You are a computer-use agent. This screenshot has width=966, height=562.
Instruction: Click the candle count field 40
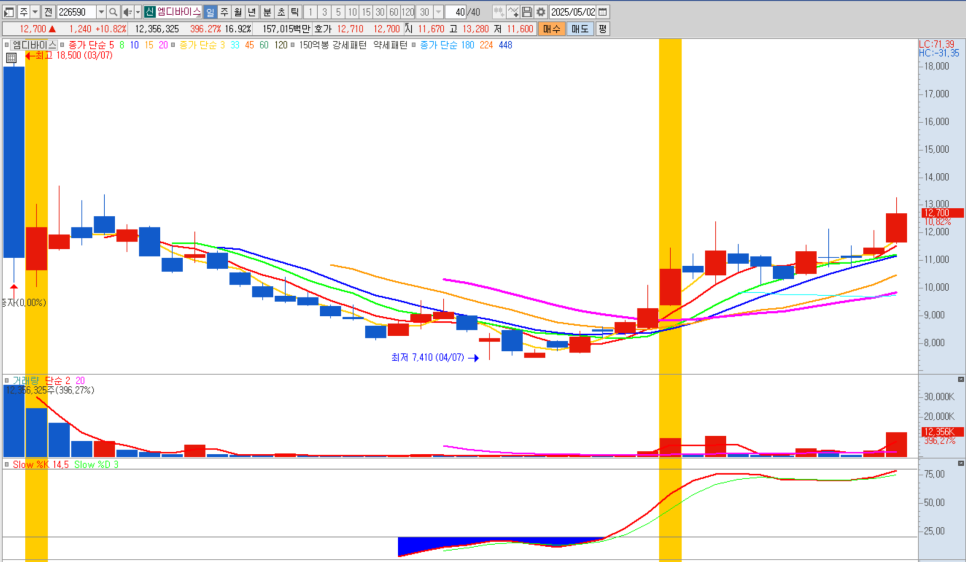(x=456, y=12)
